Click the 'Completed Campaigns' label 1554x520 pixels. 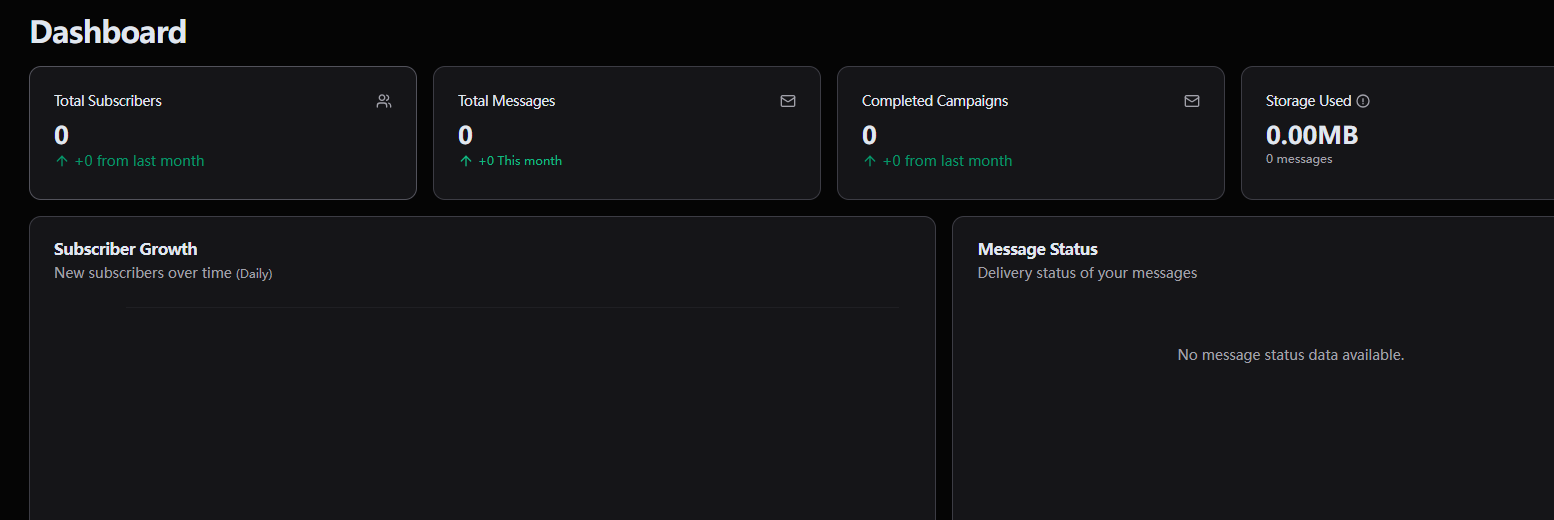935,101
